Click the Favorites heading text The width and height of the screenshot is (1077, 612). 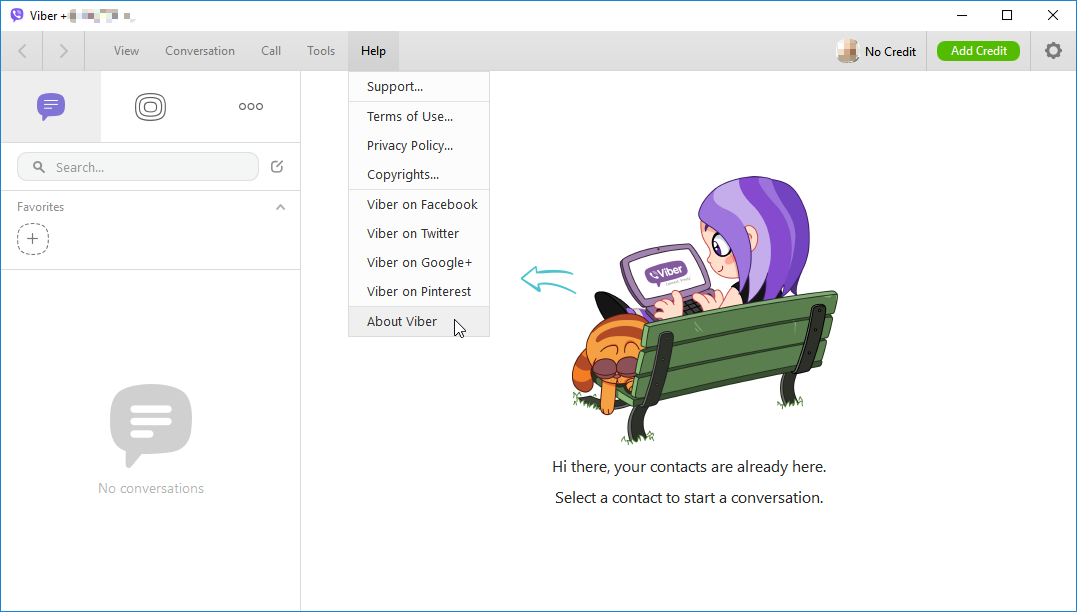[41, 207]
